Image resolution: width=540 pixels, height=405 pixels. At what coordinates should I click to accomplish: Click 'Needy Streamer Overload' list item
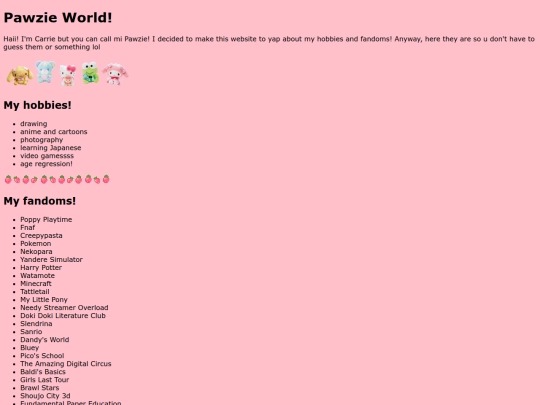64,308
